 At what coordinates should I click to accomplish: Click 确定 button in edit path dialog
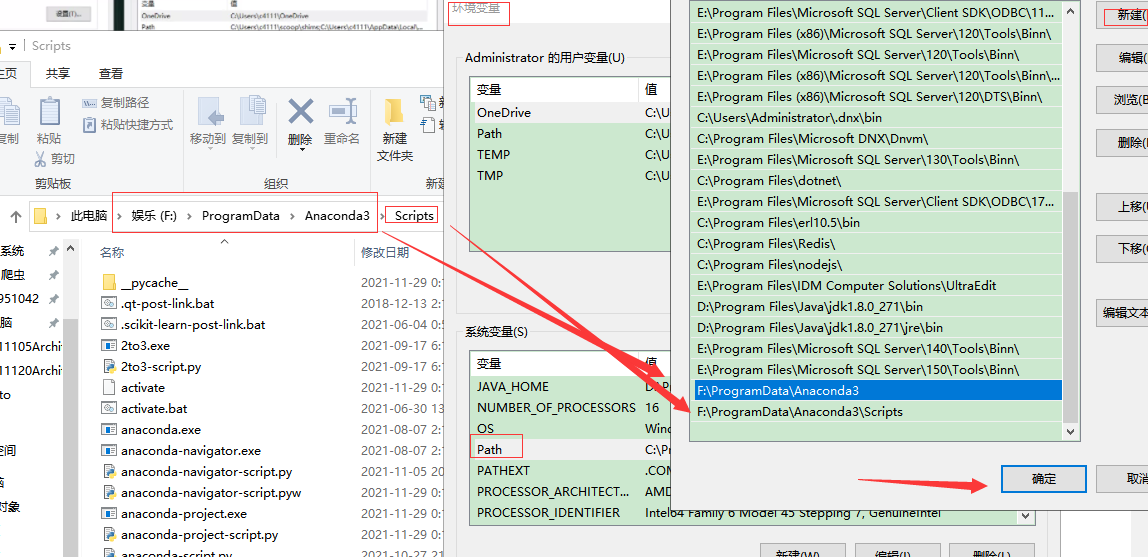tap(1043, 479)
